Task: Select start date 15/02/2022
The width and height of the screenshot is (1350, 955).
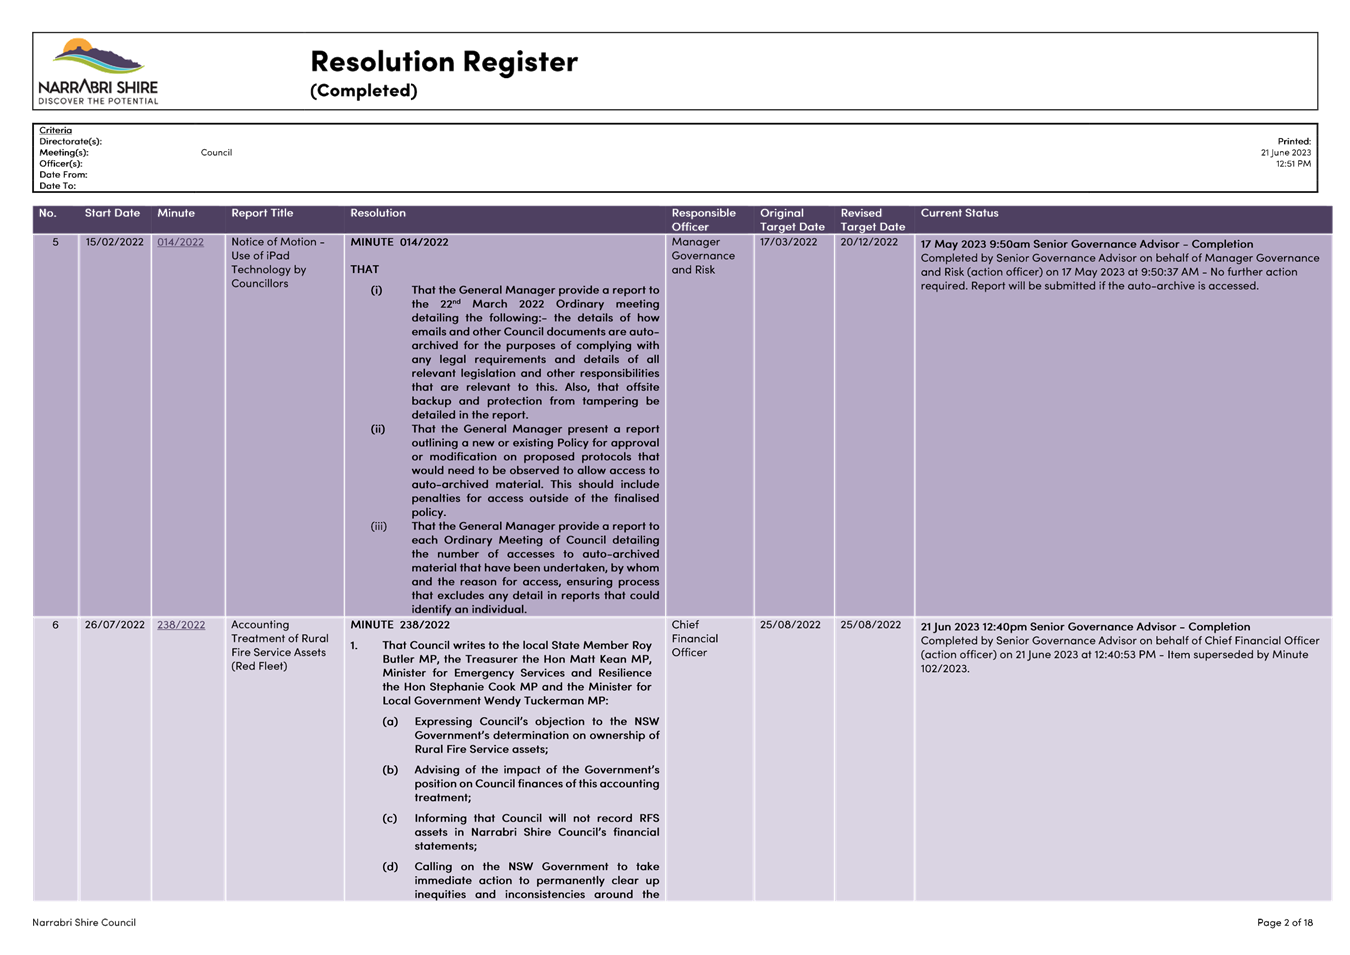Action: tap(114, 242)
